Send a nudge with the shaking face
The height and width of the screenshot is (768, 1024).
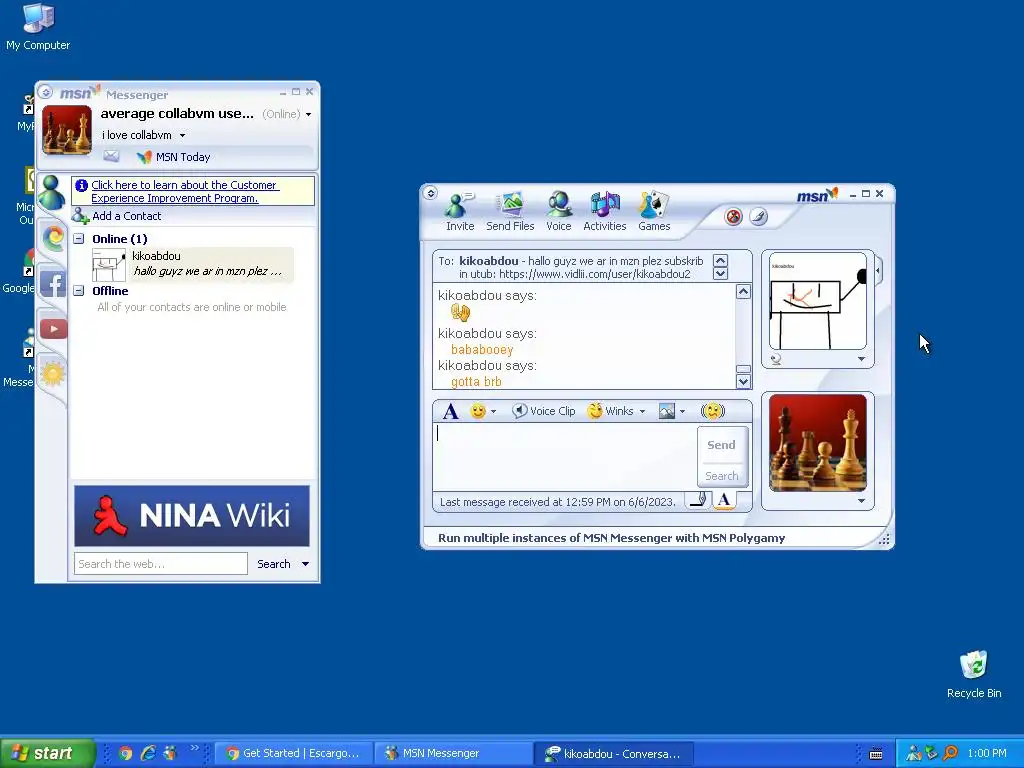tap(712, 411)
